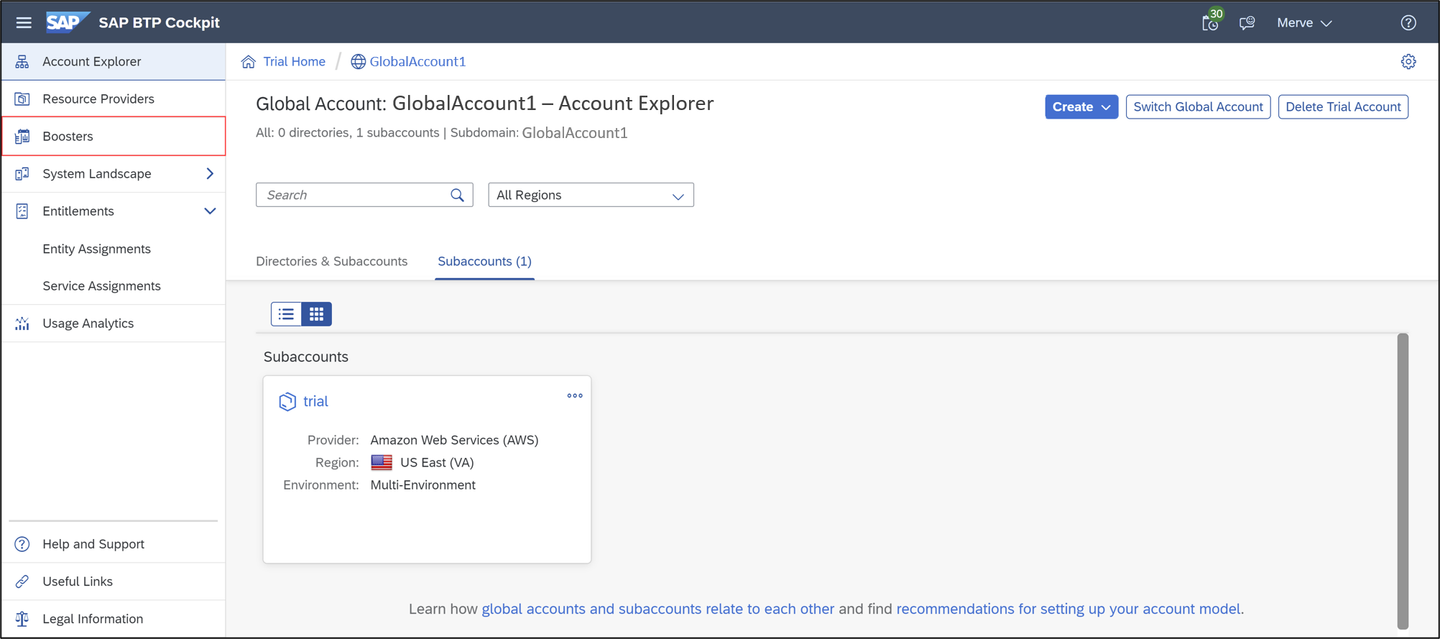Open the hamburger navigation menu

[24, 22]
